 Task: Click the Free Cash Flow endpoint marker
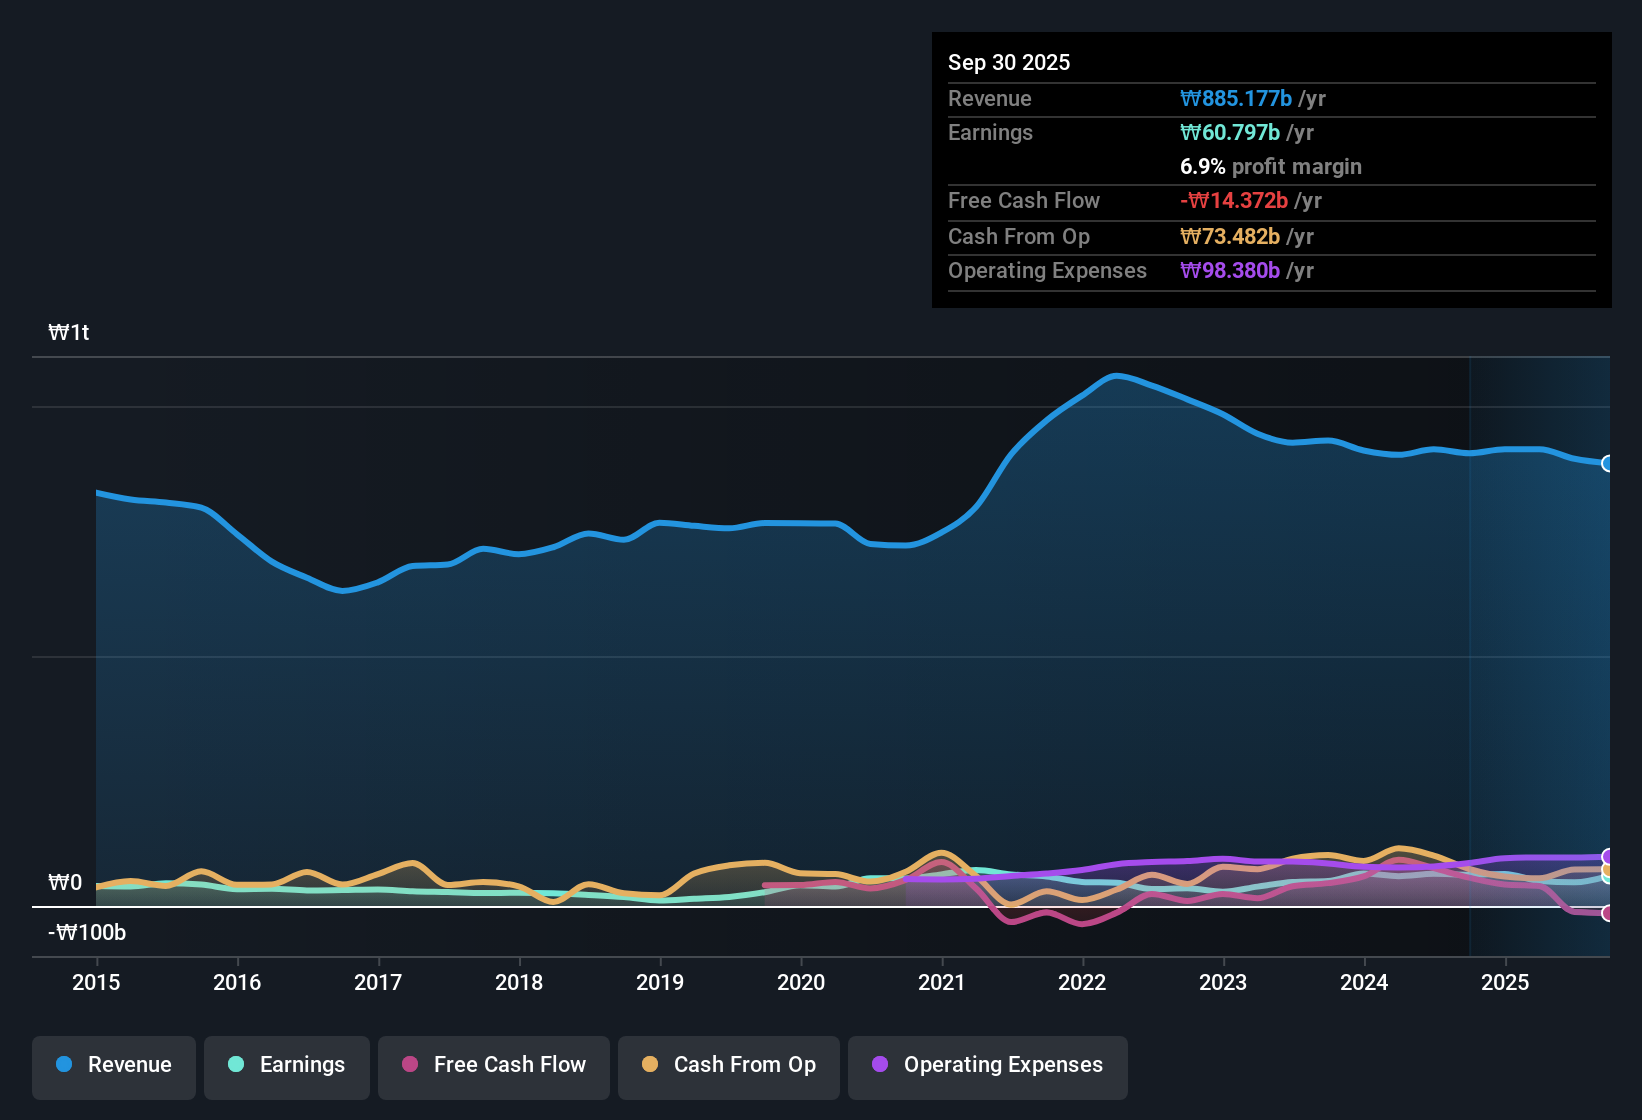coord(1607,913)
